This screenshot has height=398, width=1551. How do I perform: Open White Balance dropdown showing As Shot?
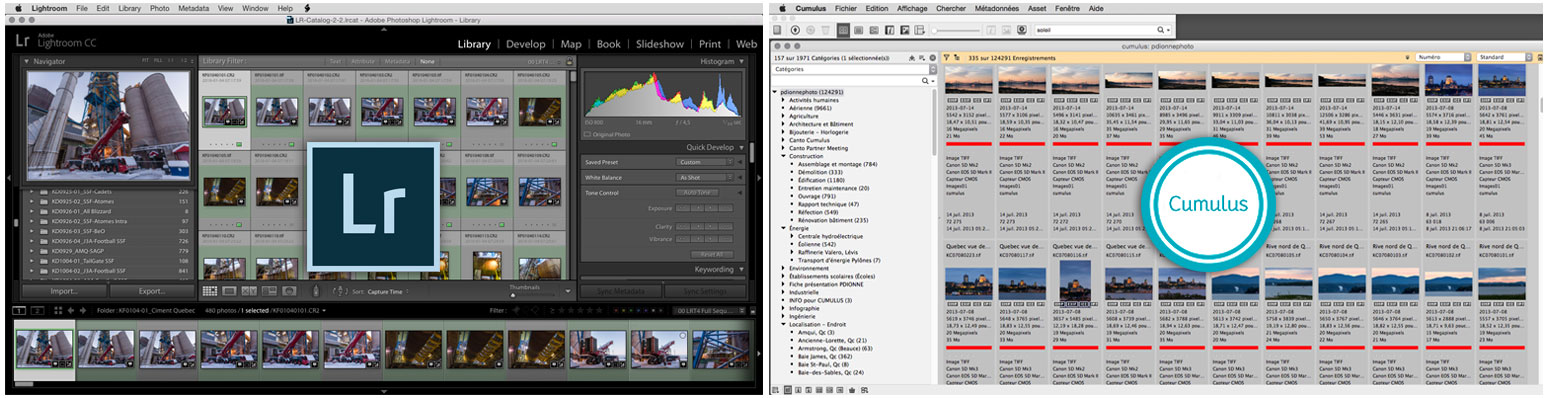coord(704,178)
